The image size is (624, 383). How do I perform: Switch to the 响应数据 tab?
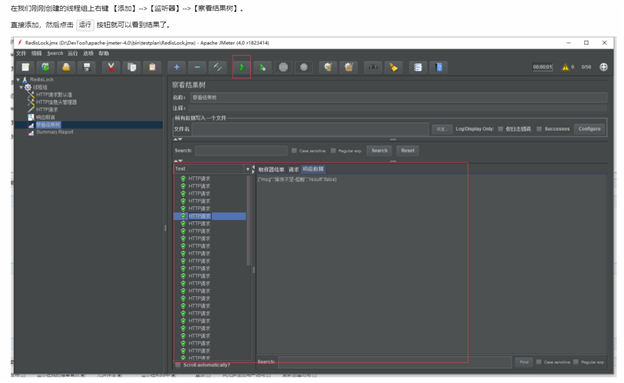pyautogui.click(x=313, y=169)
